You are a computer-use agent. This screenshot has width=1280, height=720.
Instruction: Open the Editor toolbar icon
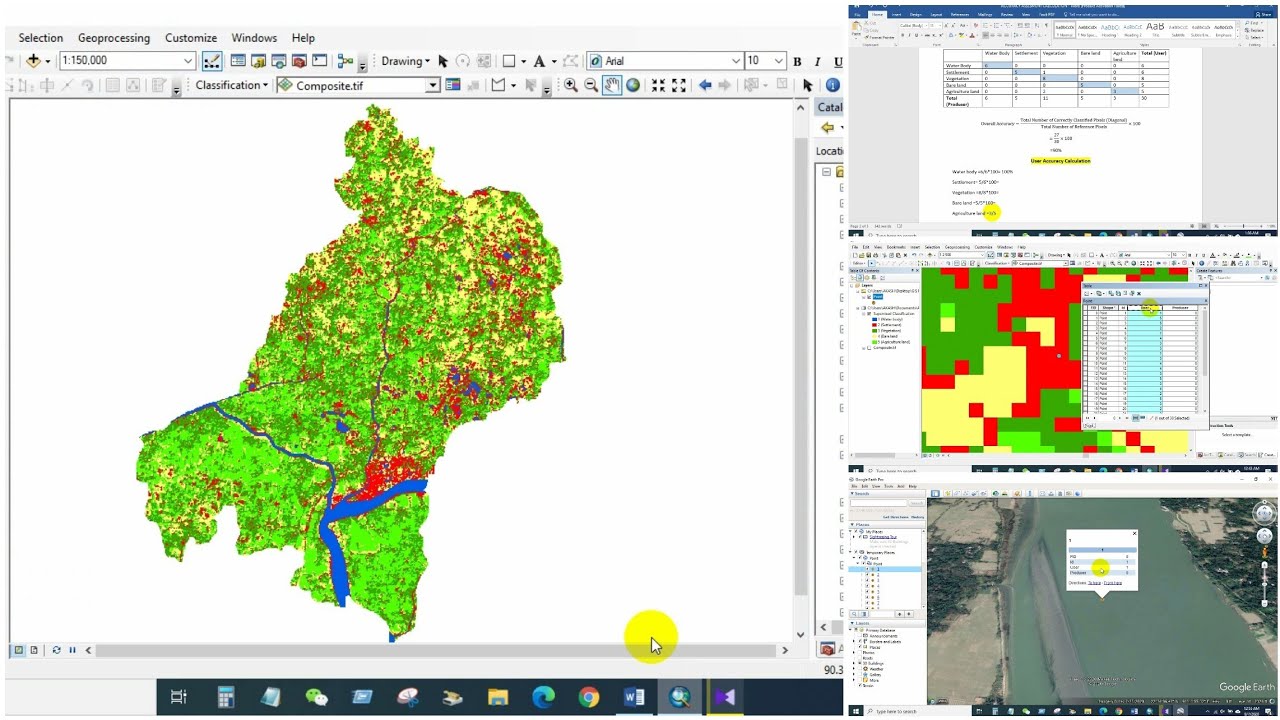212,61
